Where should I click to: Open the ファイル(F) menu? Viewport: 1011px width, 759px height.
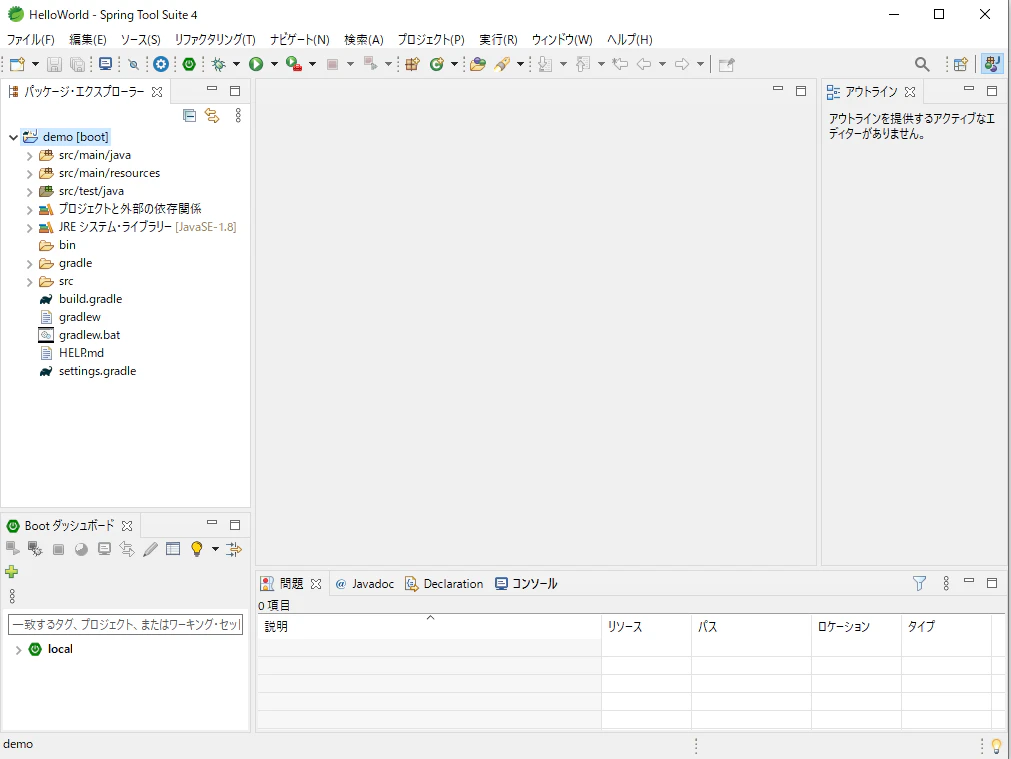[x=30, y=40]
